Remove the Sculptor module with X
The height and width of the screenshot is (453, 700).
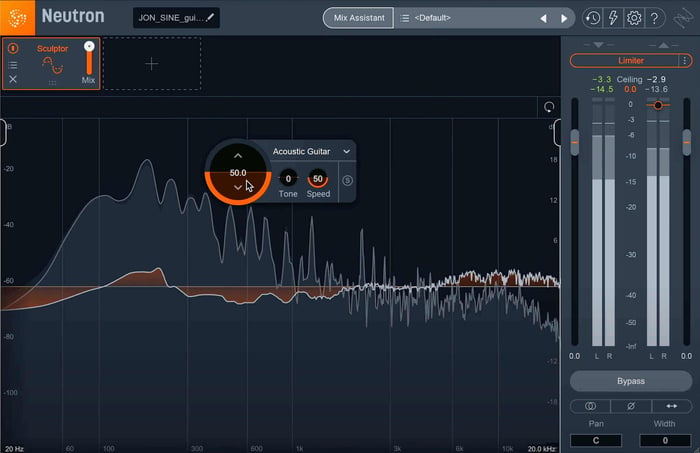(13, 79)
